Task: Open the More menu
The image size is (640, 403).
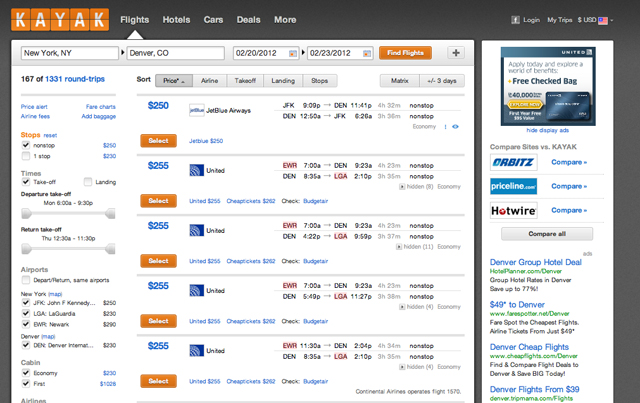Action: point(285,20)
